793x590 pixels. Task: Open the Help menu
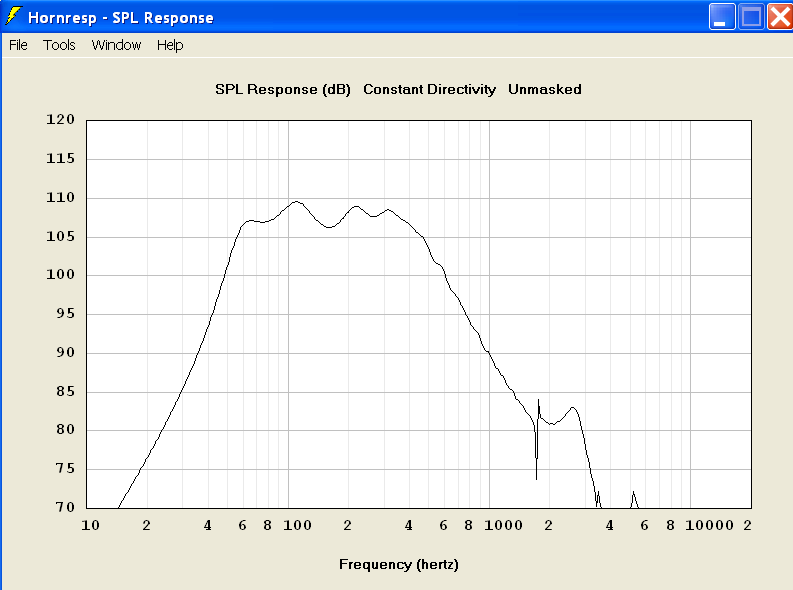(170, 45)
